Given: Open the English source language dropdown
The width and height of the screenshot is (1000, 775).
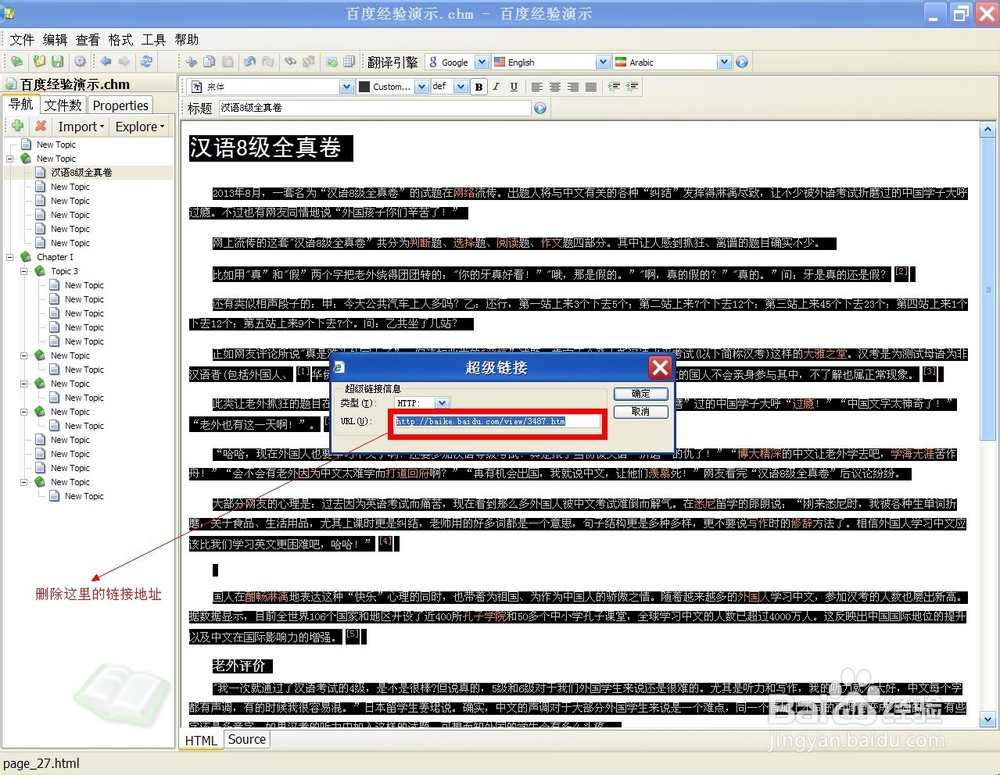Looking at the screenshot, I should [603, 62].
